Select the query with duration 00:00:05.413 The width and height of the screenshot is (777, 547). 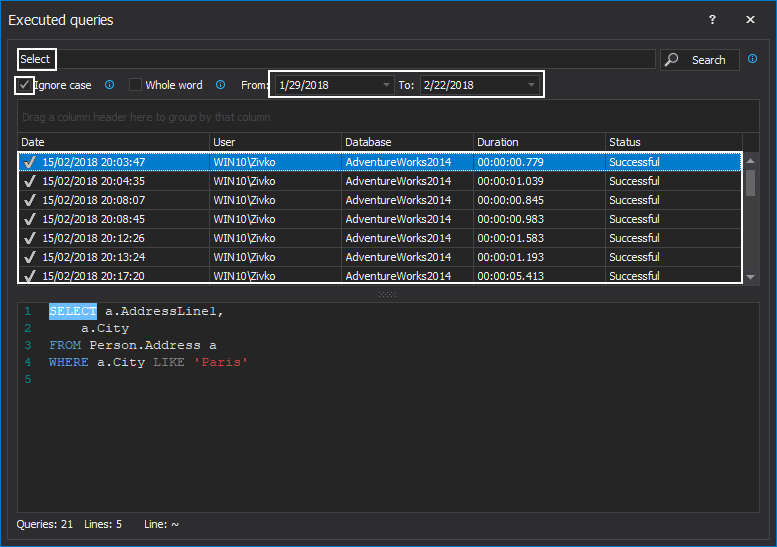coord(510,276)
